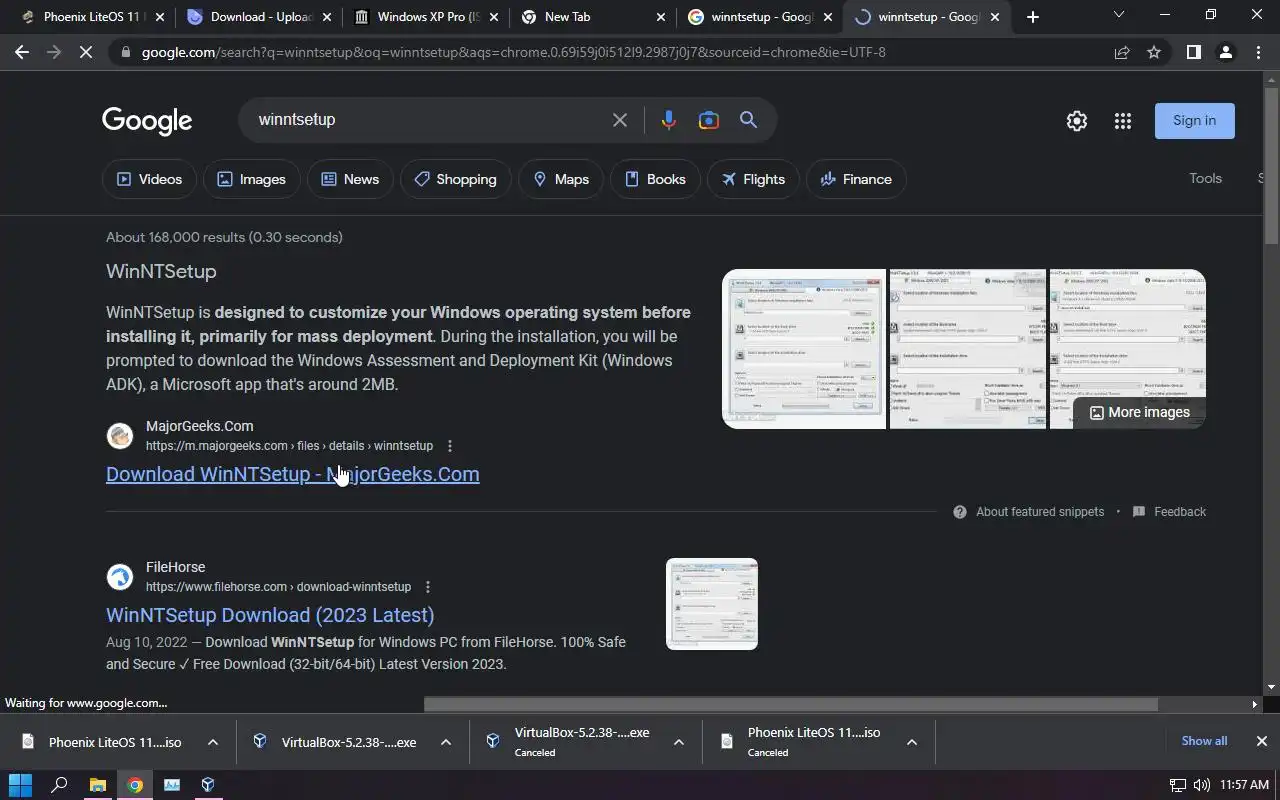Image resolution: width=1280 pixels, height=800 pixels.
Task: Click the Sign in button
Action: click(x=1195, y=121)
